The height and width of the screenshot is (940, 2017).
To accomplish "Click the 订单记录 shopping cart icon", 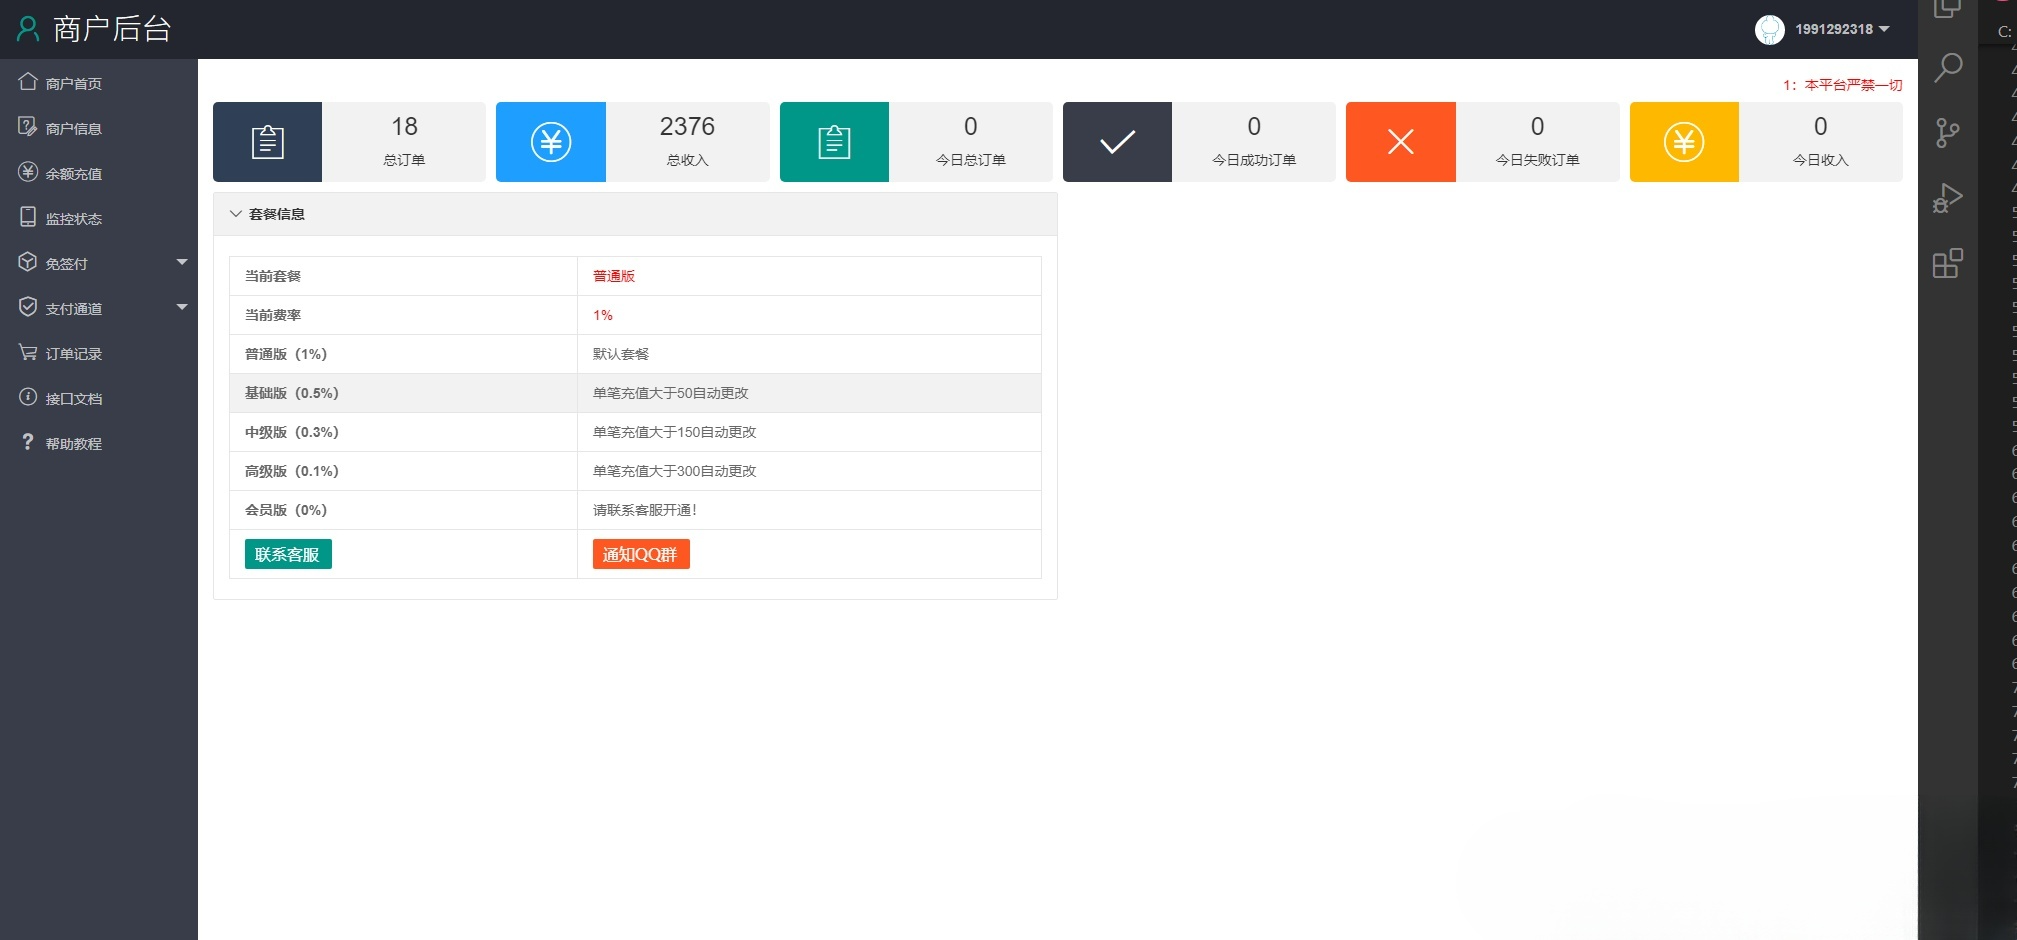I will click(28, 352).
